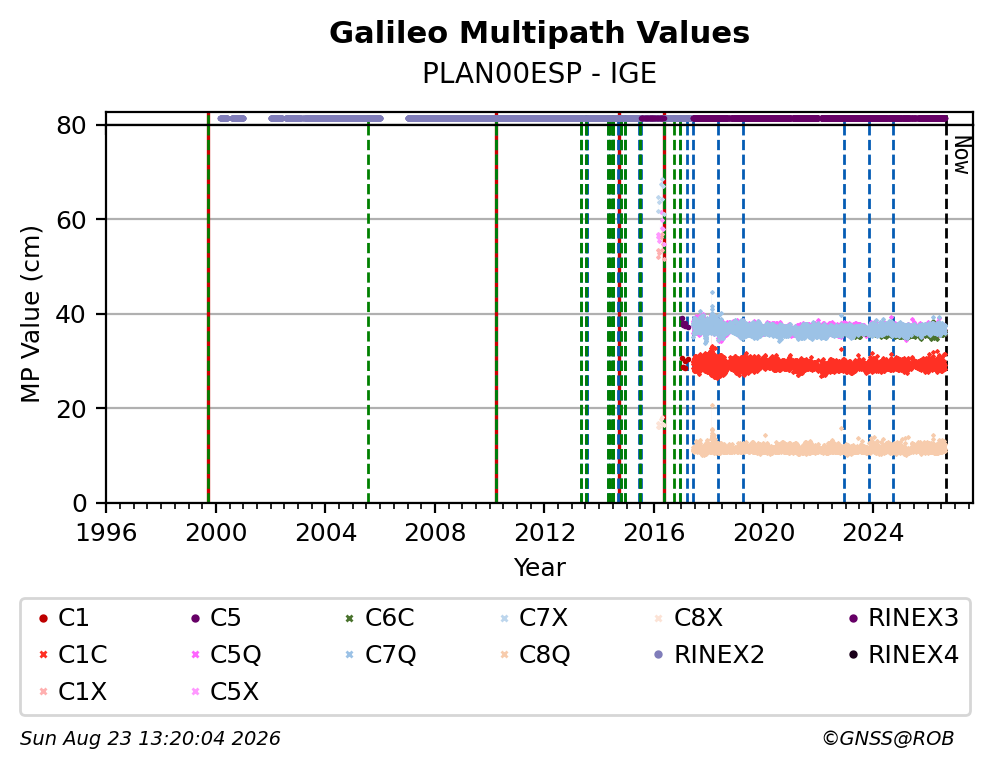
Task: Click the MP Value (cm) axis label
Action: pyautogui.click(x=30, y=314)
